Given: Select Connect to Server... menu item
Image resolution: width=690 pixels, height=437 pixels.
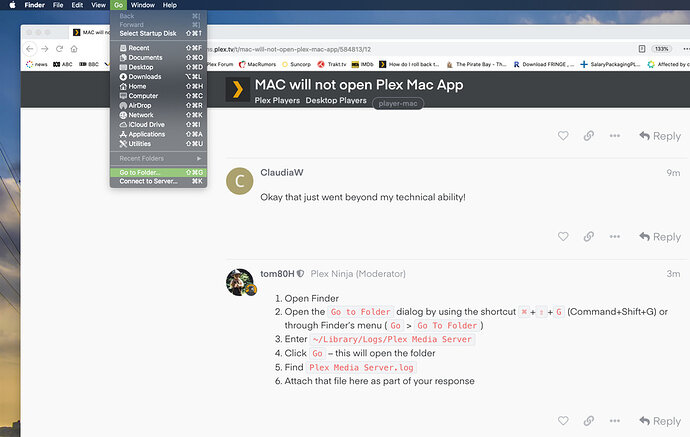Looking at the screenshot, I should tap(158, 181).
